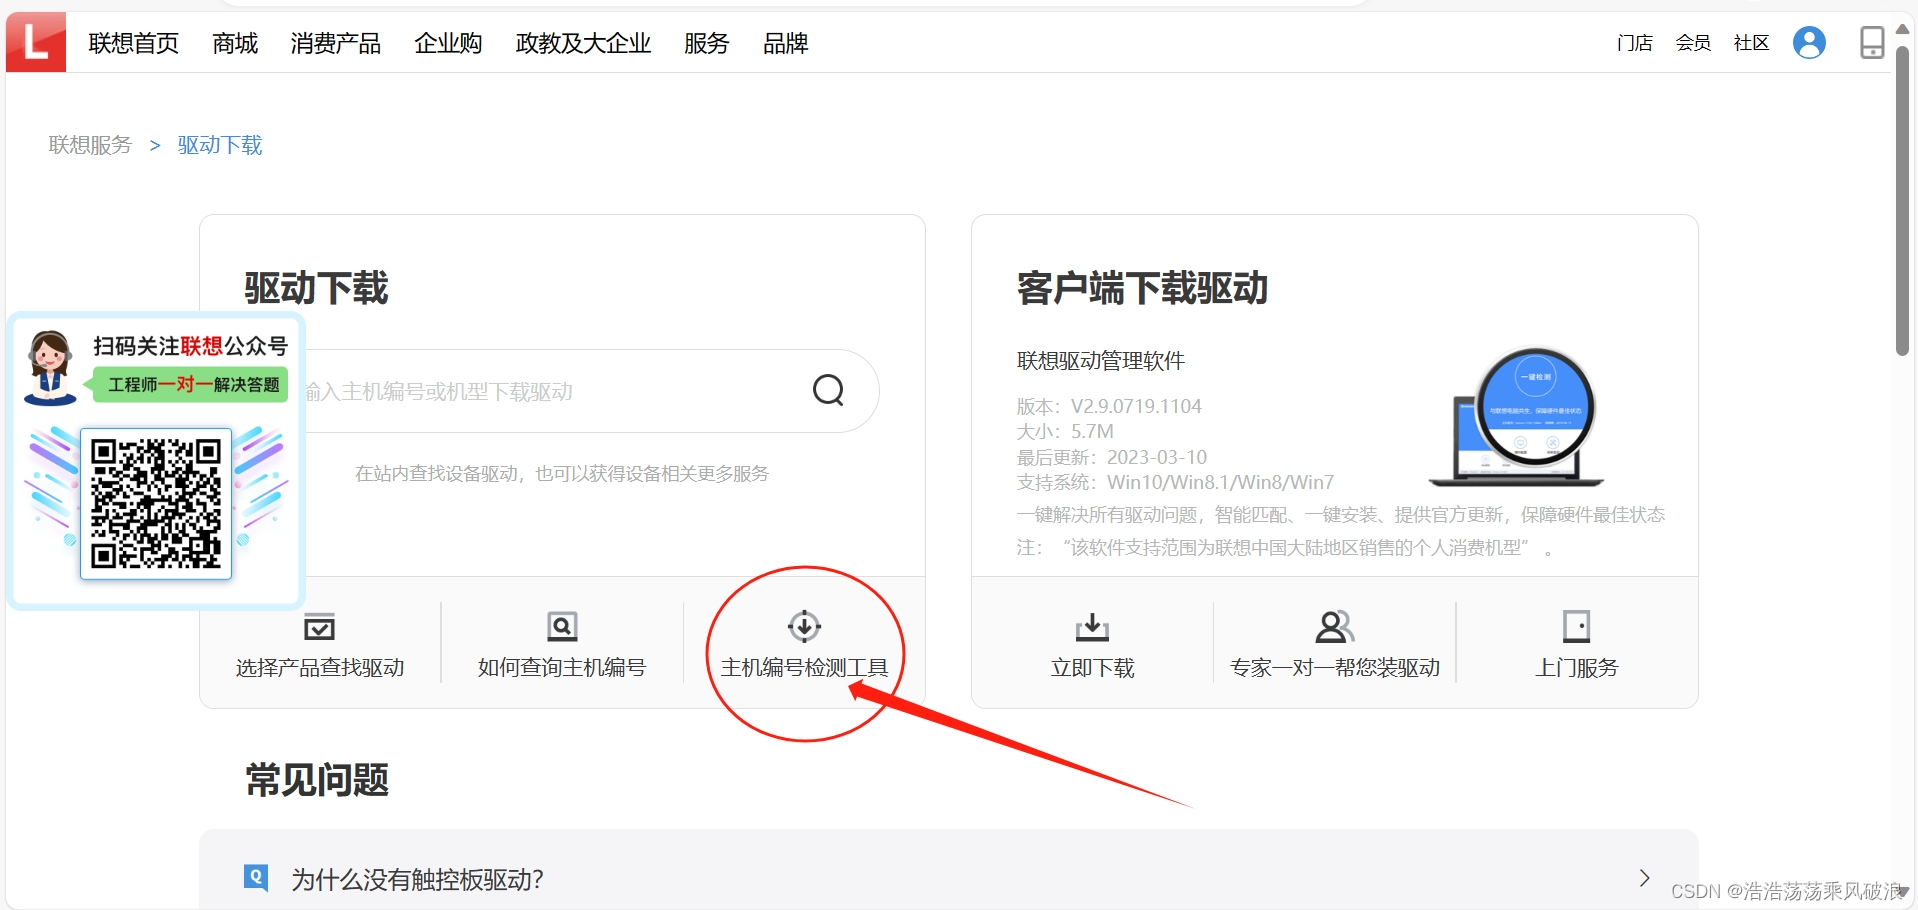Click the 如何查询主机编号 icon

561,627
